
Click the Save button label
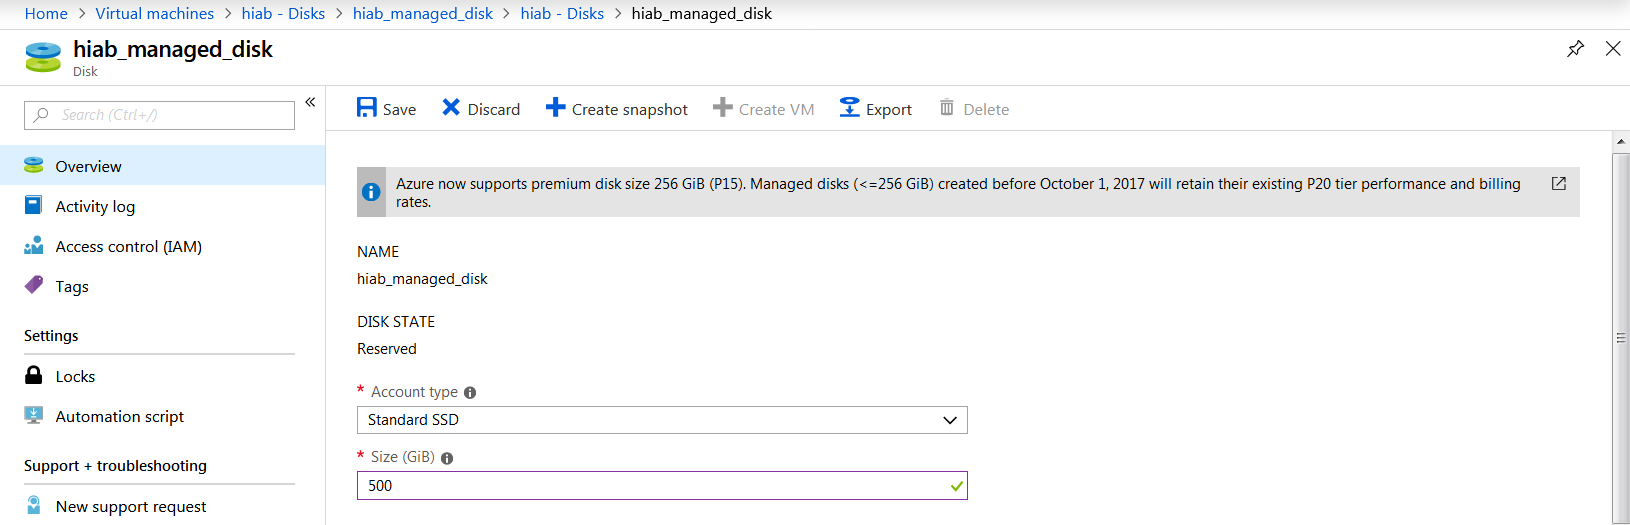(x=399, y=110)
